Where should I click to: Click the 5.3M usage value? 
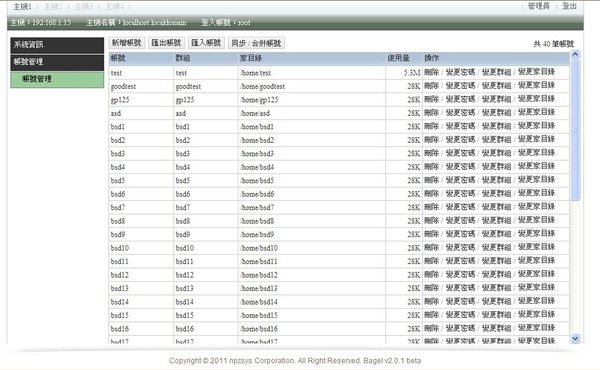412,73
